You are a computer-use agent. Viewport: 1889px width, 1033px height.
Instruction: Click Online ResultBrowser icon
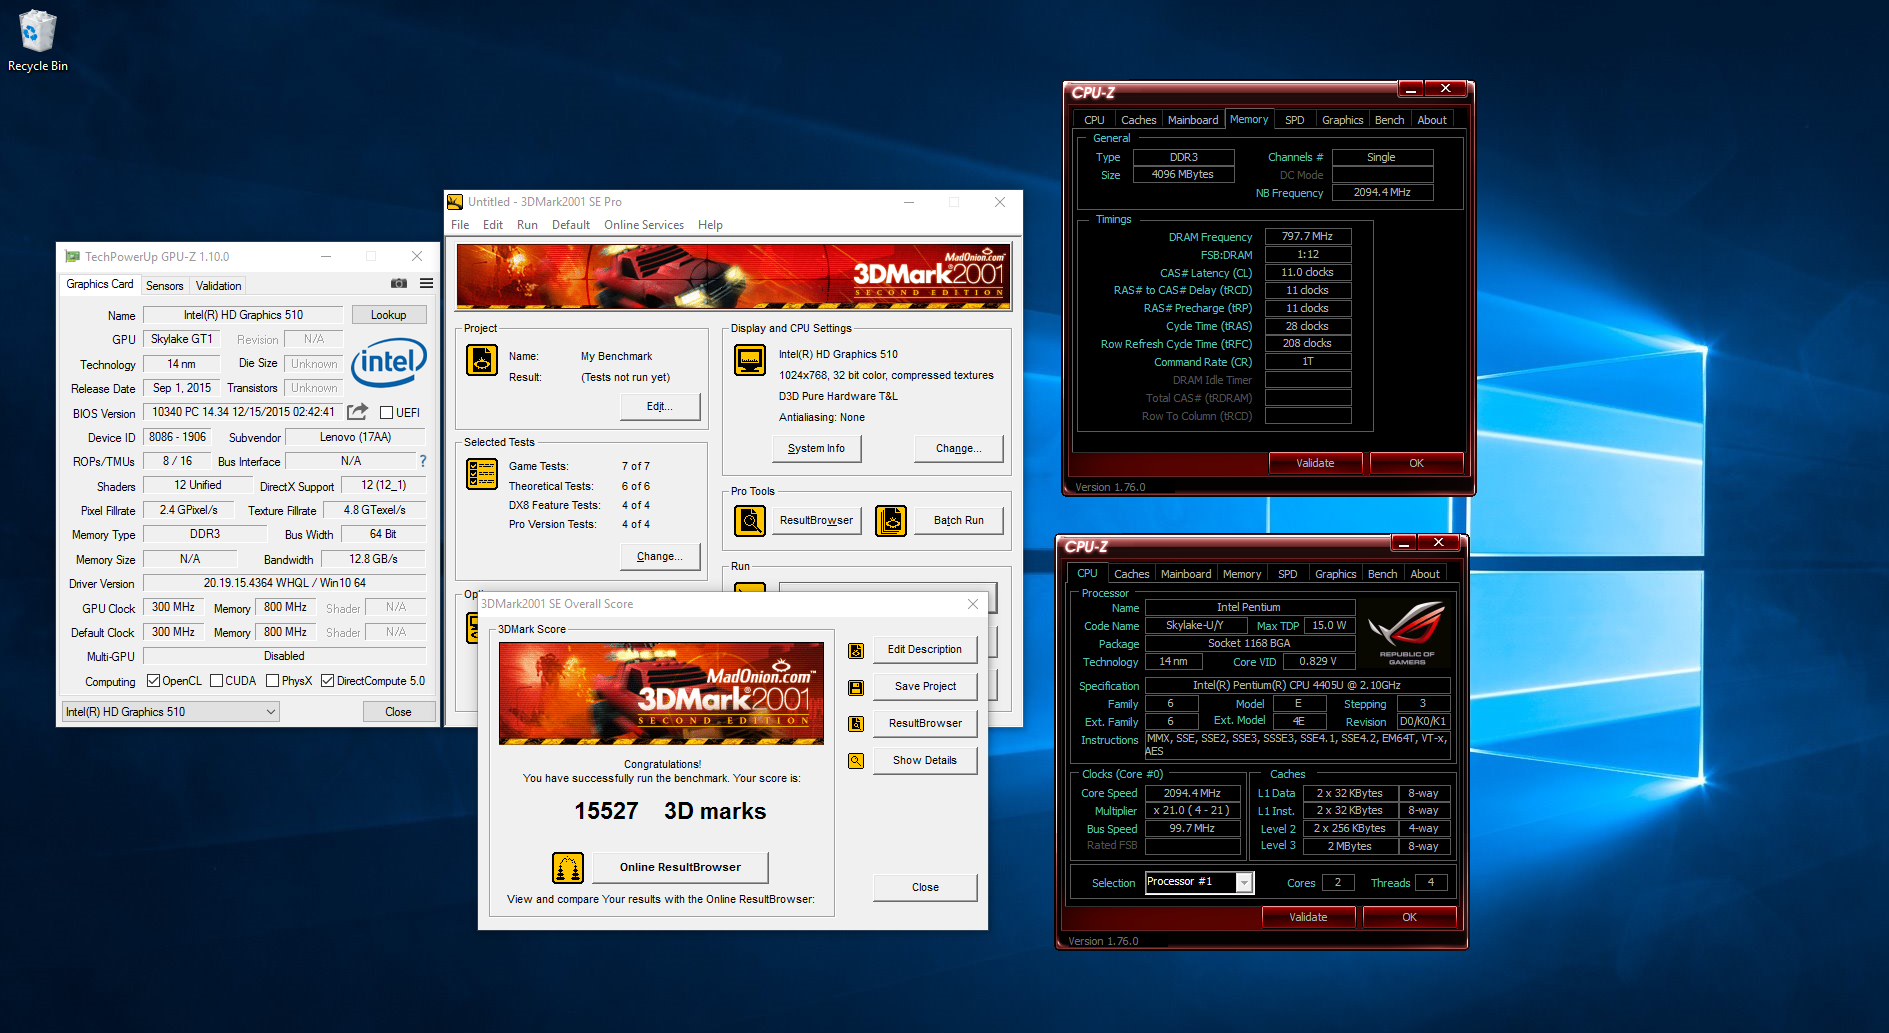(x=568, y=867)
